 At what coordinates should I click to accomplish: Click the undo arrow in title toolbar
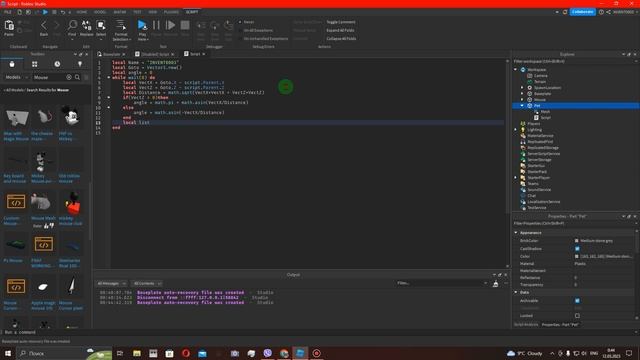pyautogui.click(x=63, y=12)
